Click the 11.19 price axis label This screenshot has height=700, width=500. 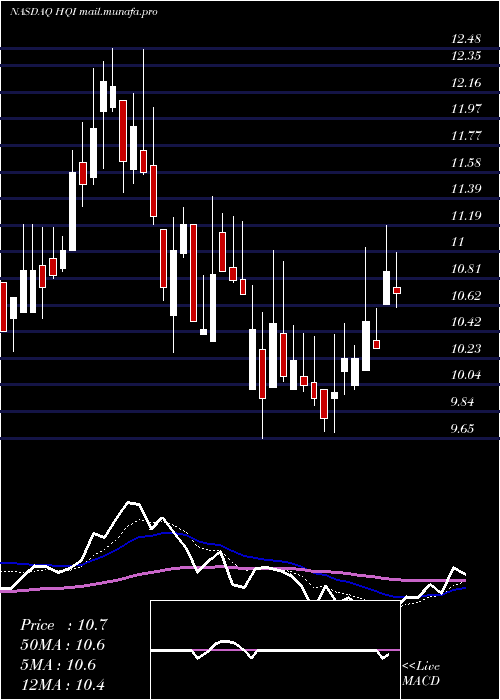466,216
